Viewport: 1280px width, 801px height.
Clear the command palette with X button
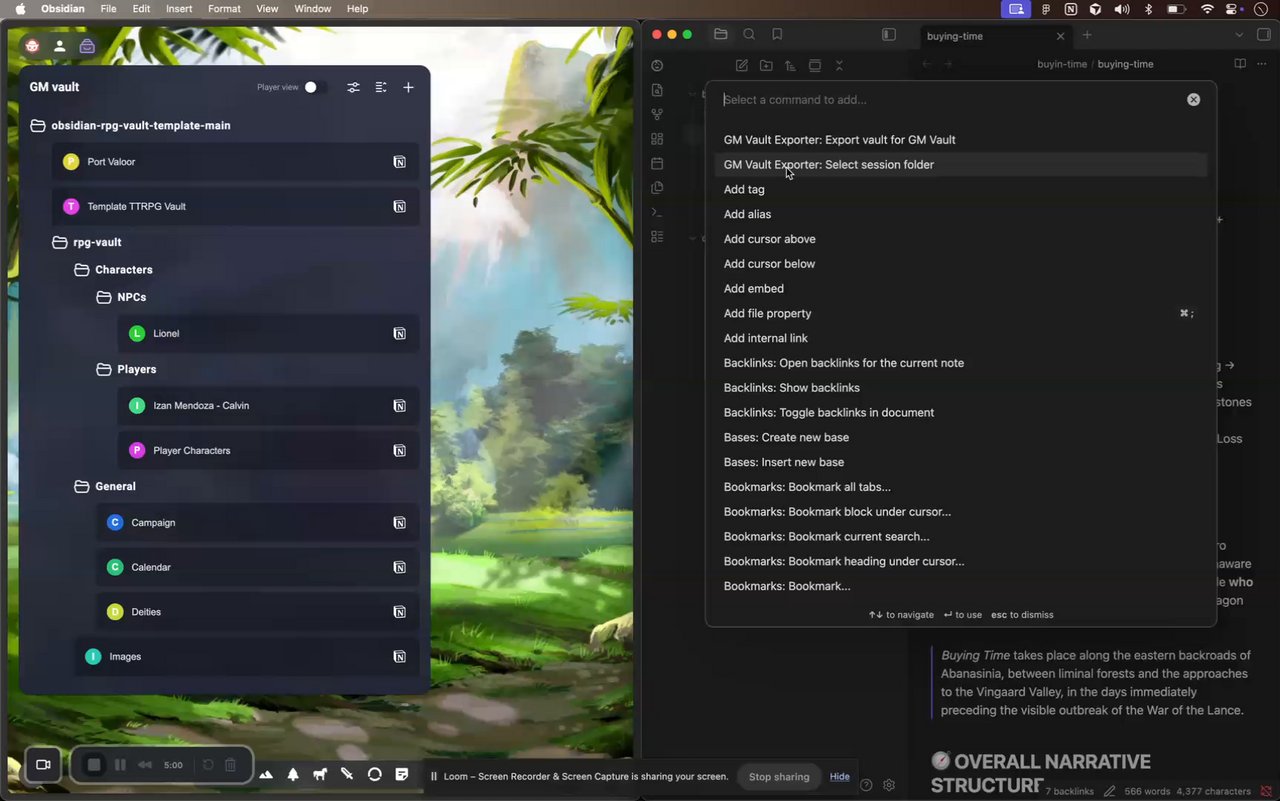(1193, 100)
